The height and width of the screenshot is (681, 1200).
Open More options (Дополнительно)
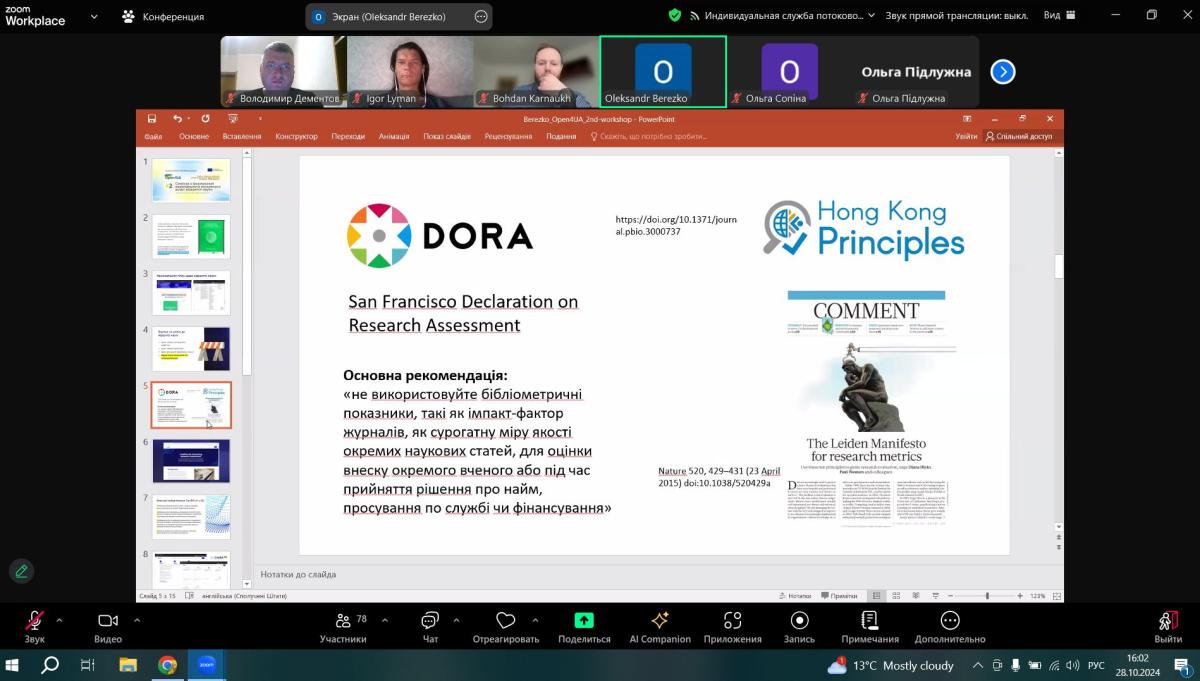(950, 626)
